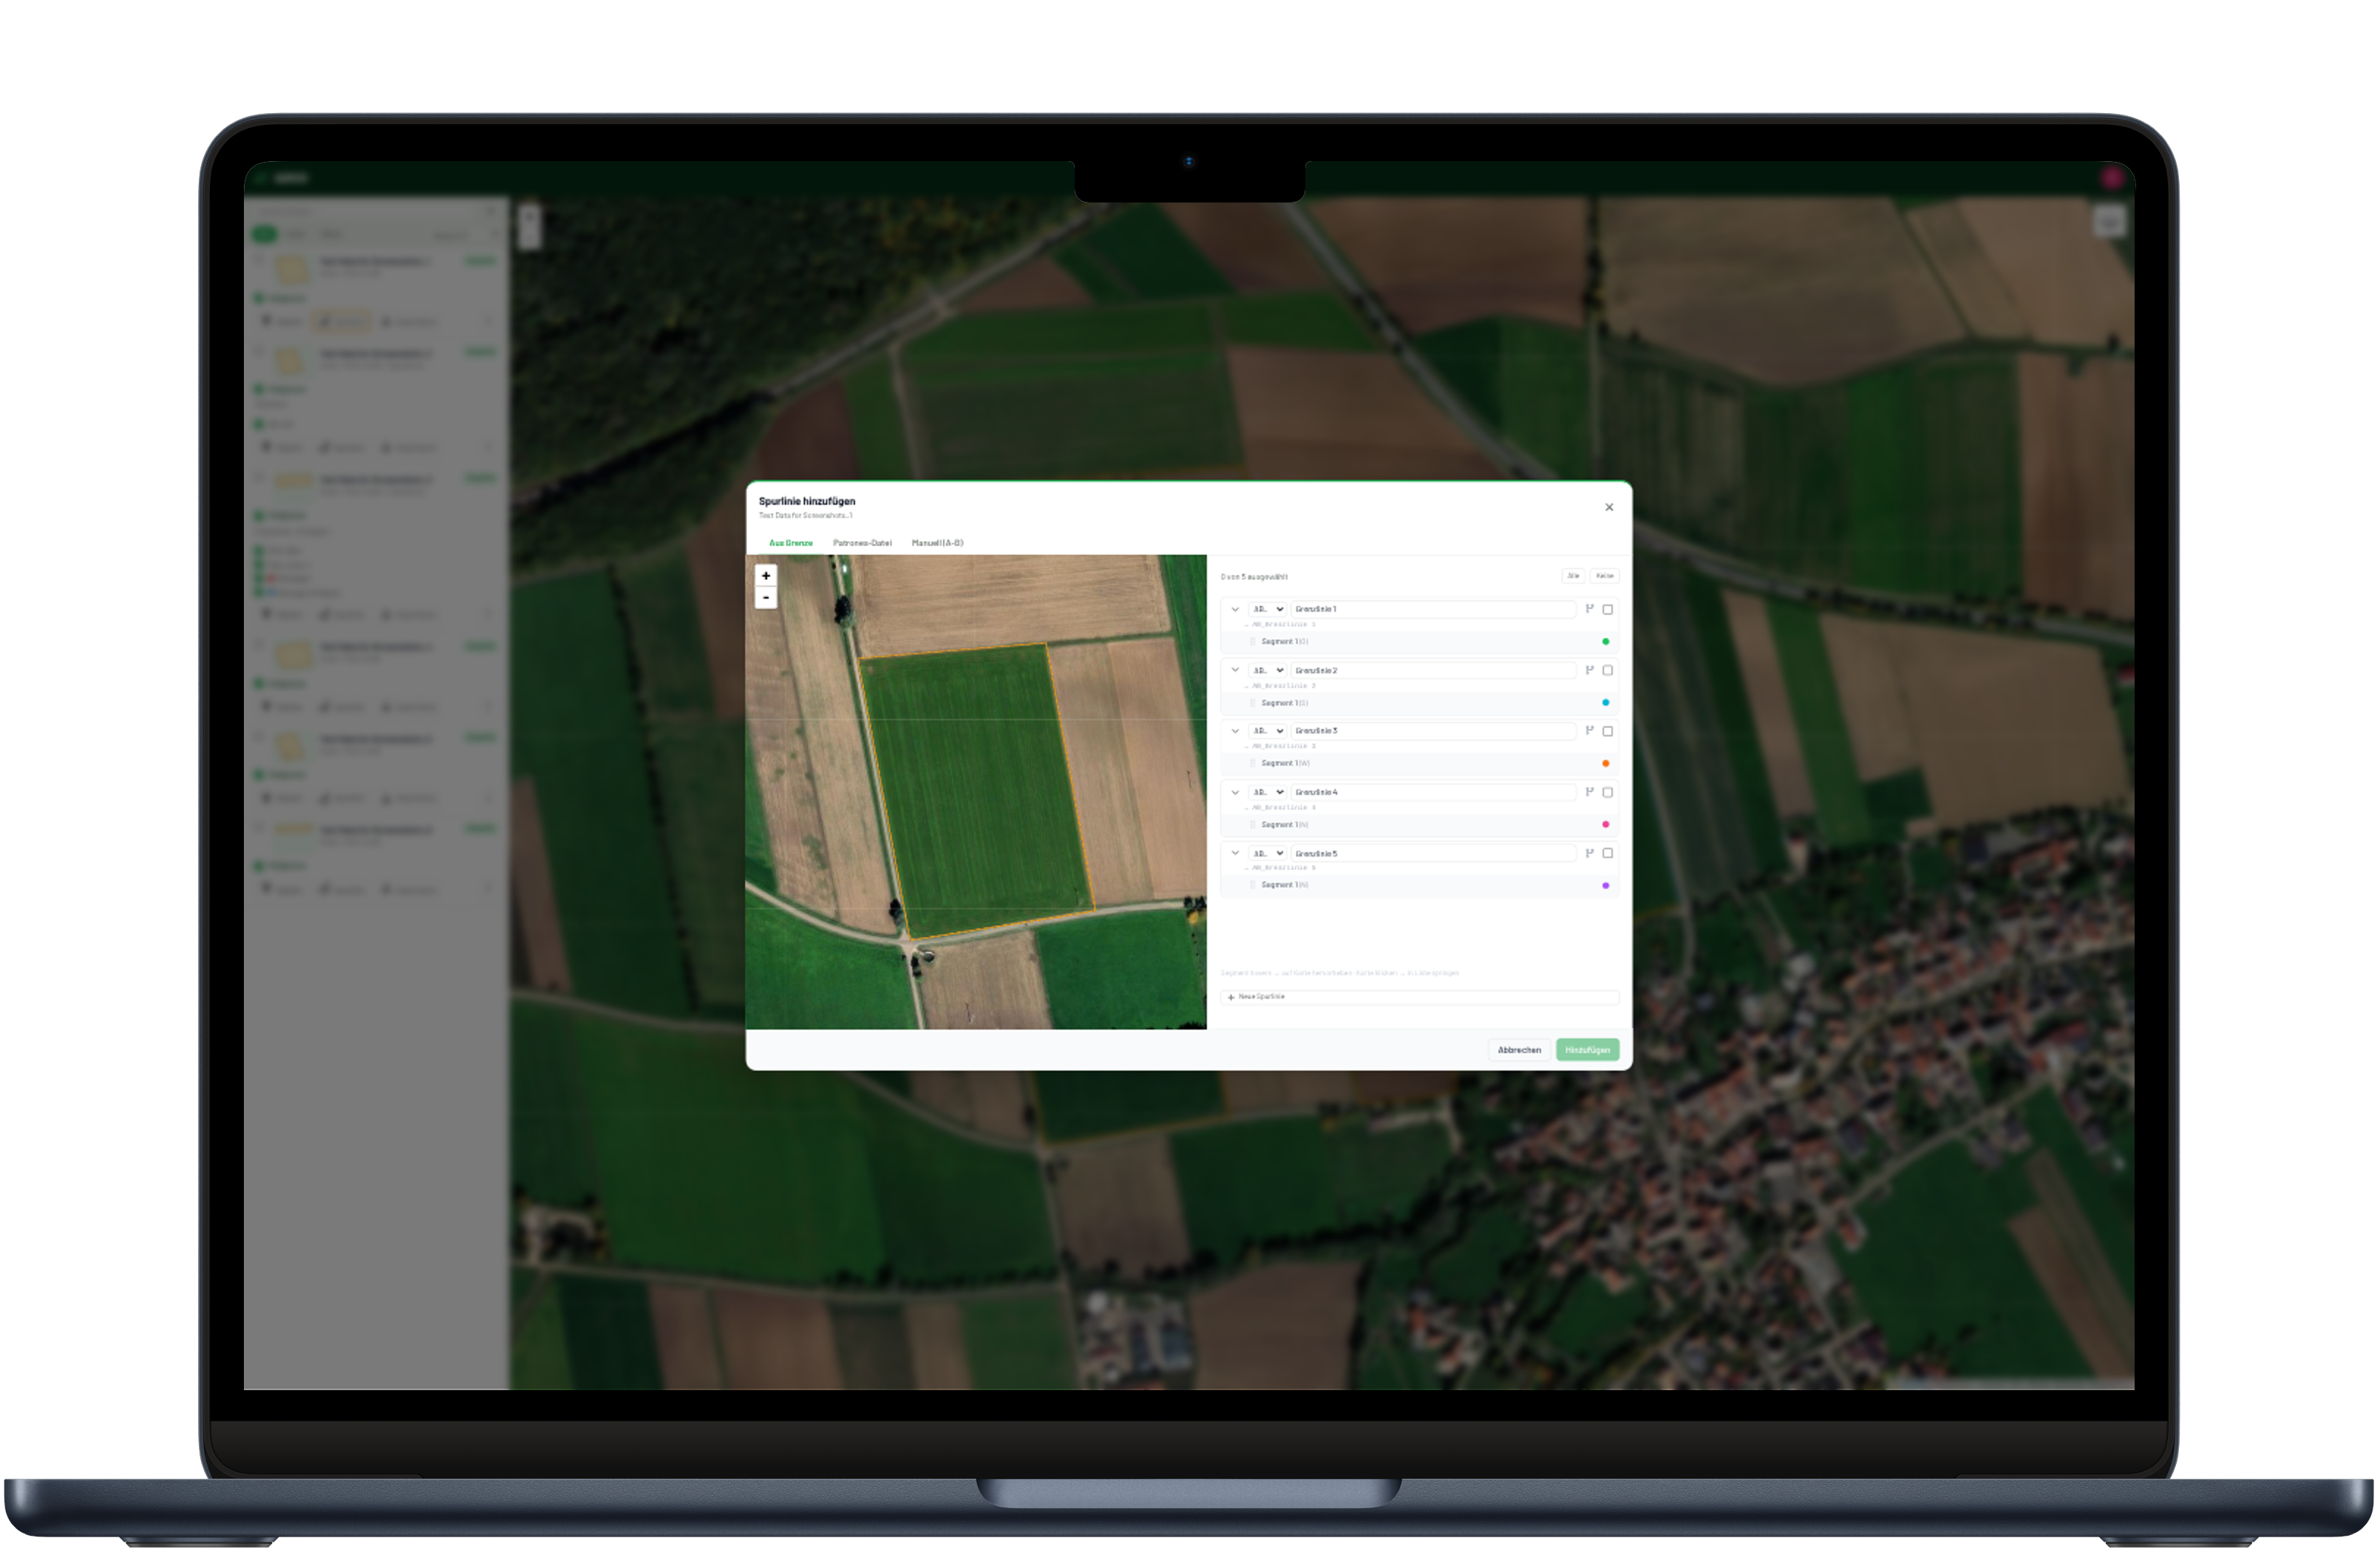Collapse the Grenzlinie 1 row chevron
Screen dimensions: 2380x1552
point(1235,609)
